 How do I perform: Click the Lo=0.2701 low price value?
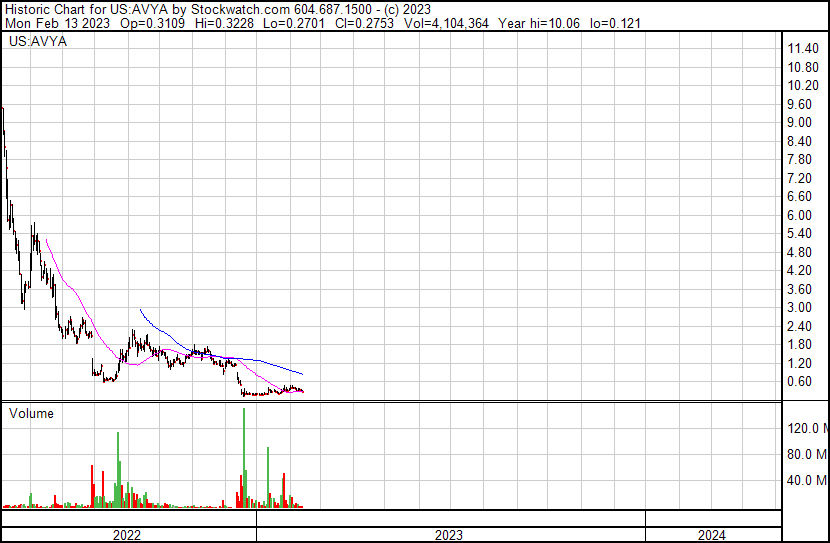(x=294, y=23)
